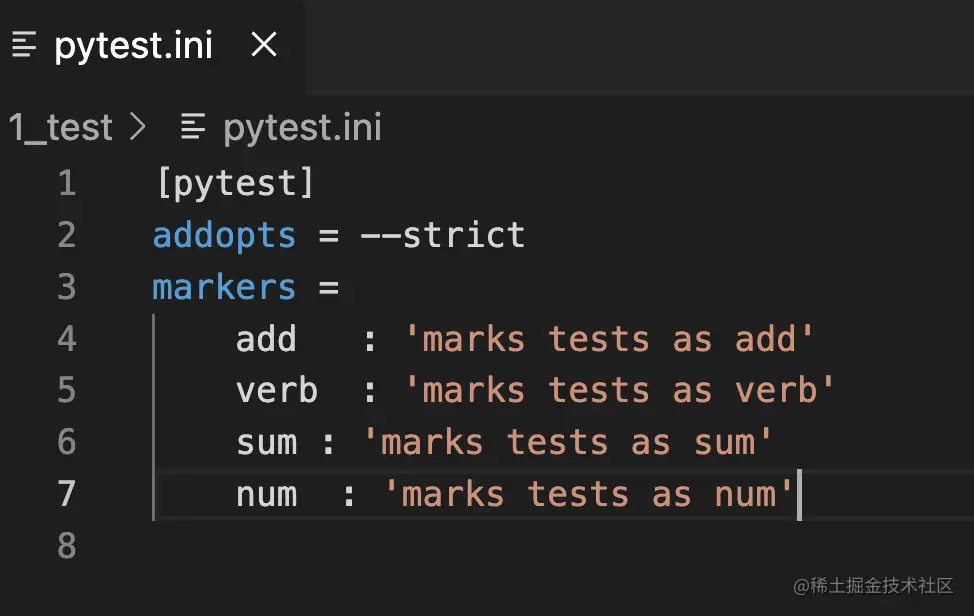Click the markers key on line 3
The height and width of the screenshot is (616, 974).
click(224, 287)
